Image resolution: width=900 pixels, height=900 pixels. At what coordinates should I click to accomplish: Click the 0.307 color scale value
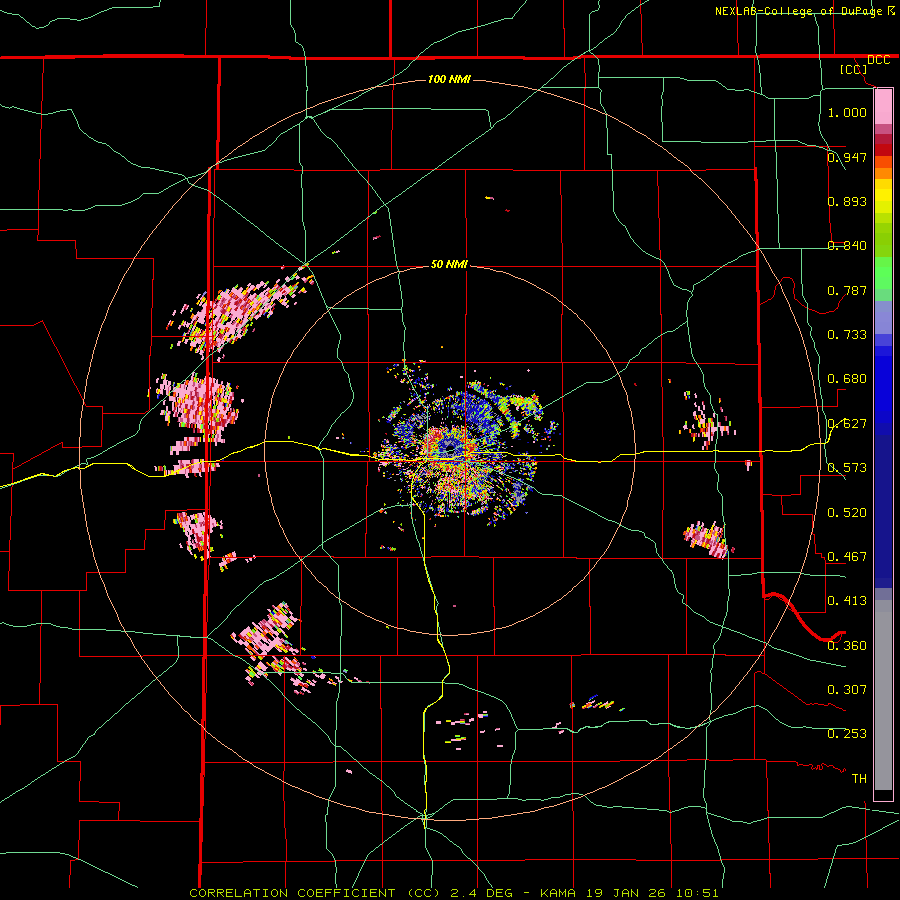[847, 690]
